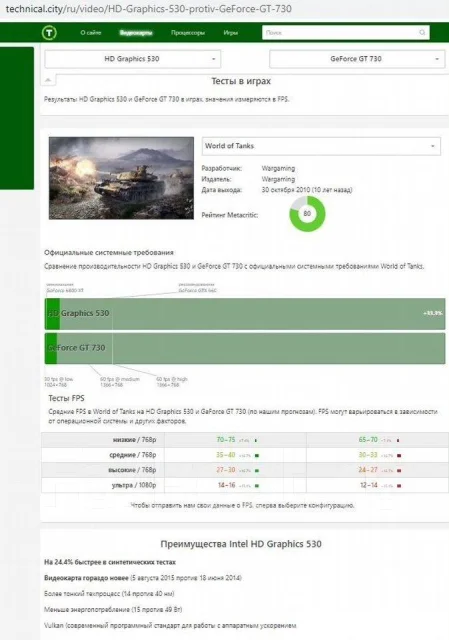Click the red bar beside 30–33
This screenshot has width=449, height=640.
pyautogui.click(x=399, y=456)
